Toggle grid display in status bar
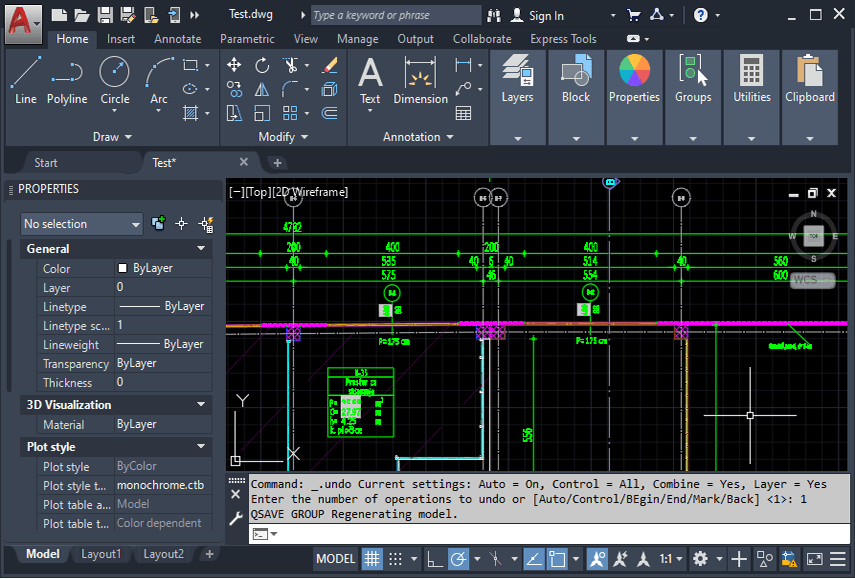 tap(370, 558)
